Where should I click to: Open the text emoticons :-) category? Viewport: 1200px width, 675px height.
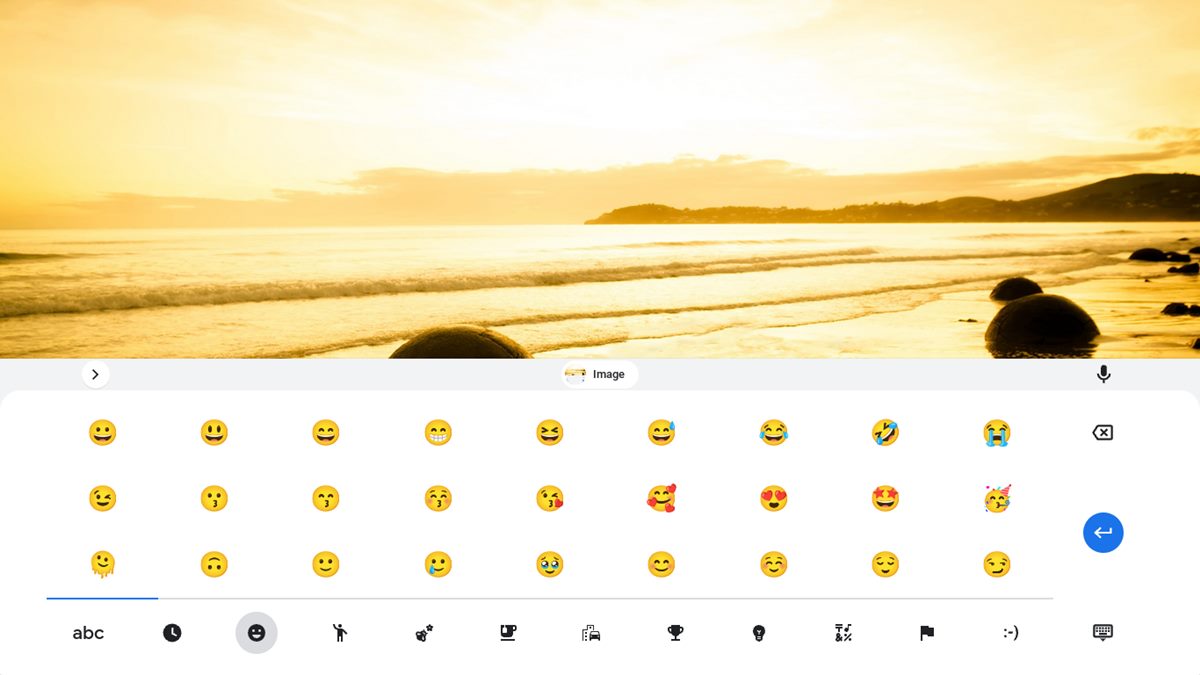[x=1008, y=632]
